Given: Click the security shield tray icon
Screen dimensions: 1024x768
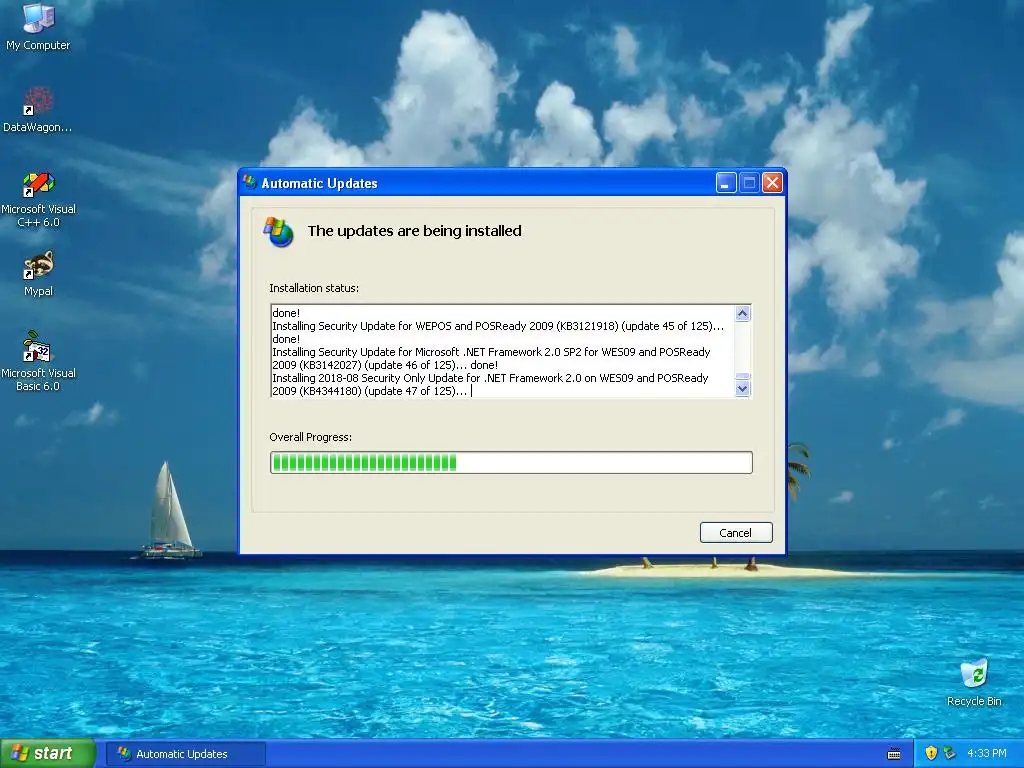Looking at the screenshot, I should click(931, 753).
